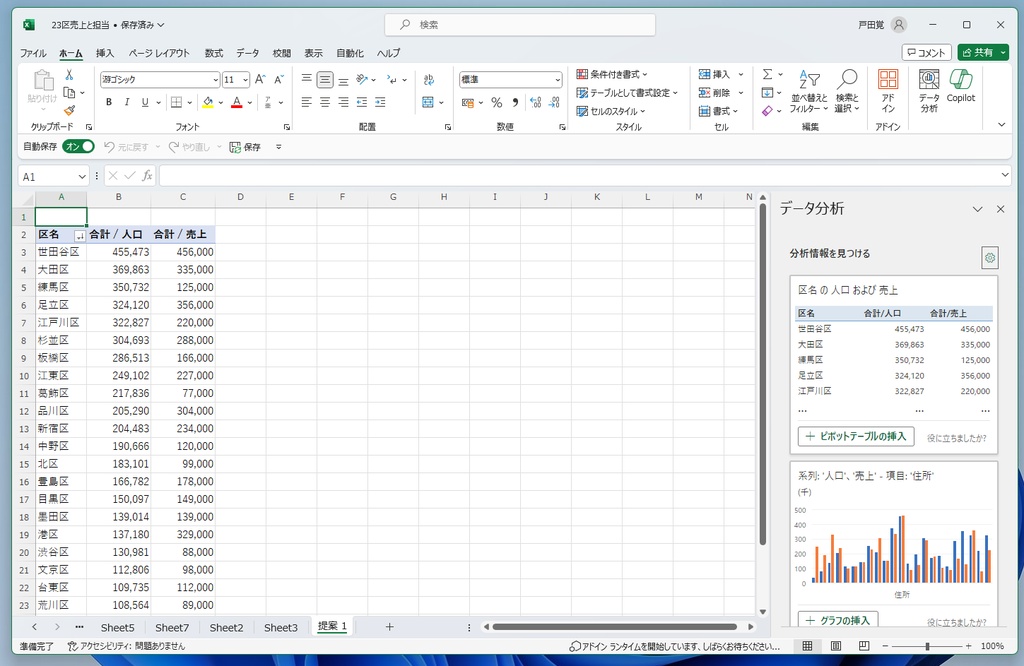Click the グラフの挿入 button
Image resolution: width=1024 pixels, height=666 pixels.
point(838,619)
